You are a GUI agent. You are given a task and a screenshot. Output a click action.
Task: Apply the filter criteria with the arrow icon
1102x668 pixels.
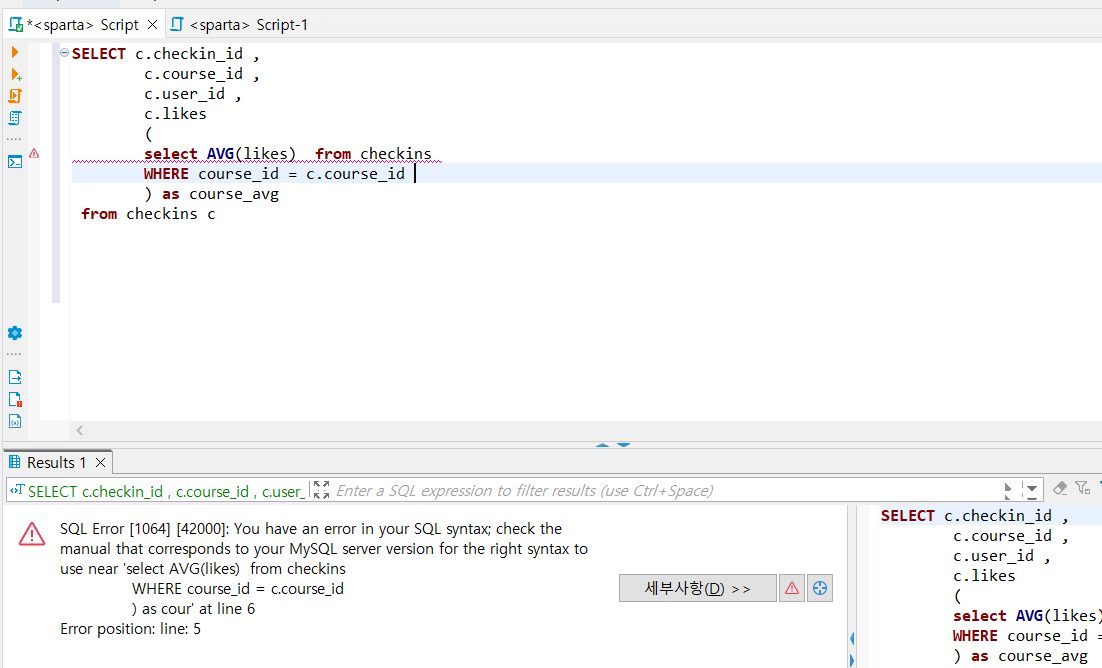(x=1009, y=490)
